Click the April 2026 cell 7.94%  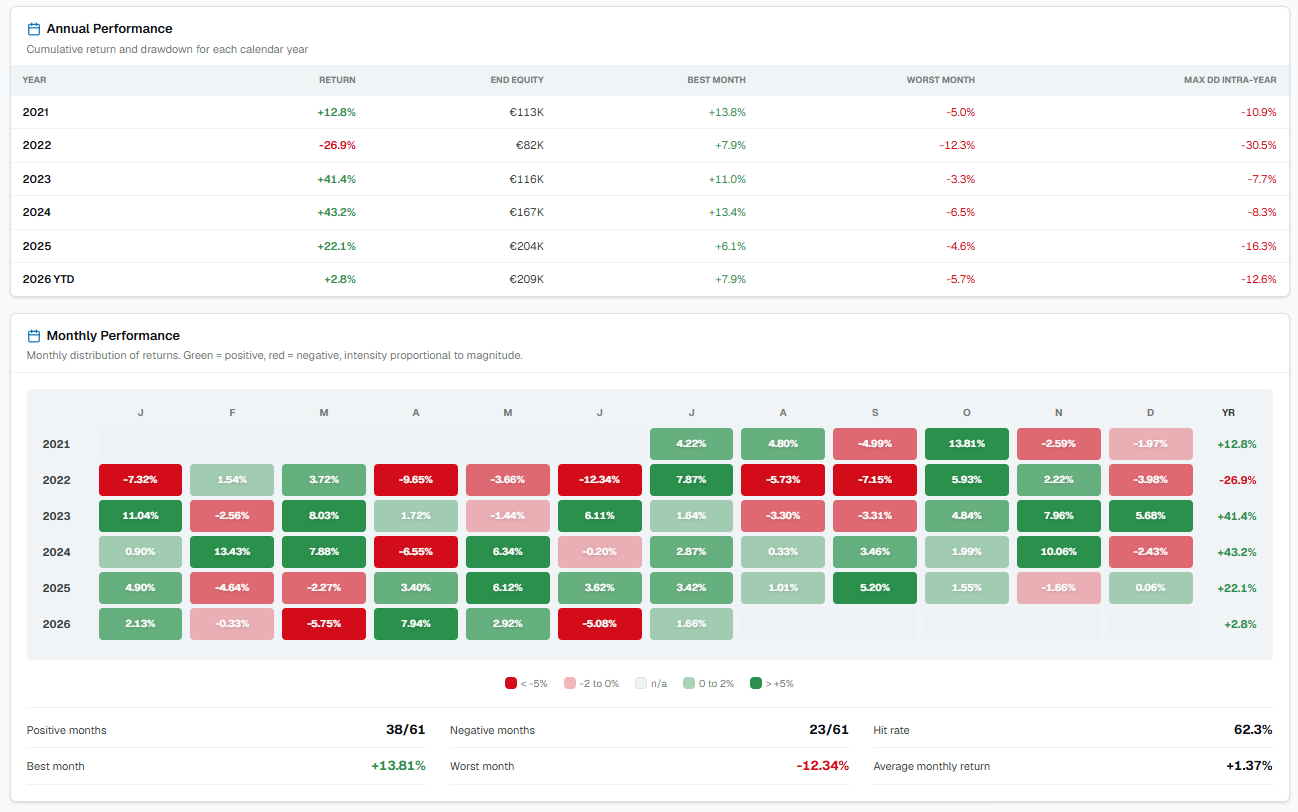click(416, 624)
